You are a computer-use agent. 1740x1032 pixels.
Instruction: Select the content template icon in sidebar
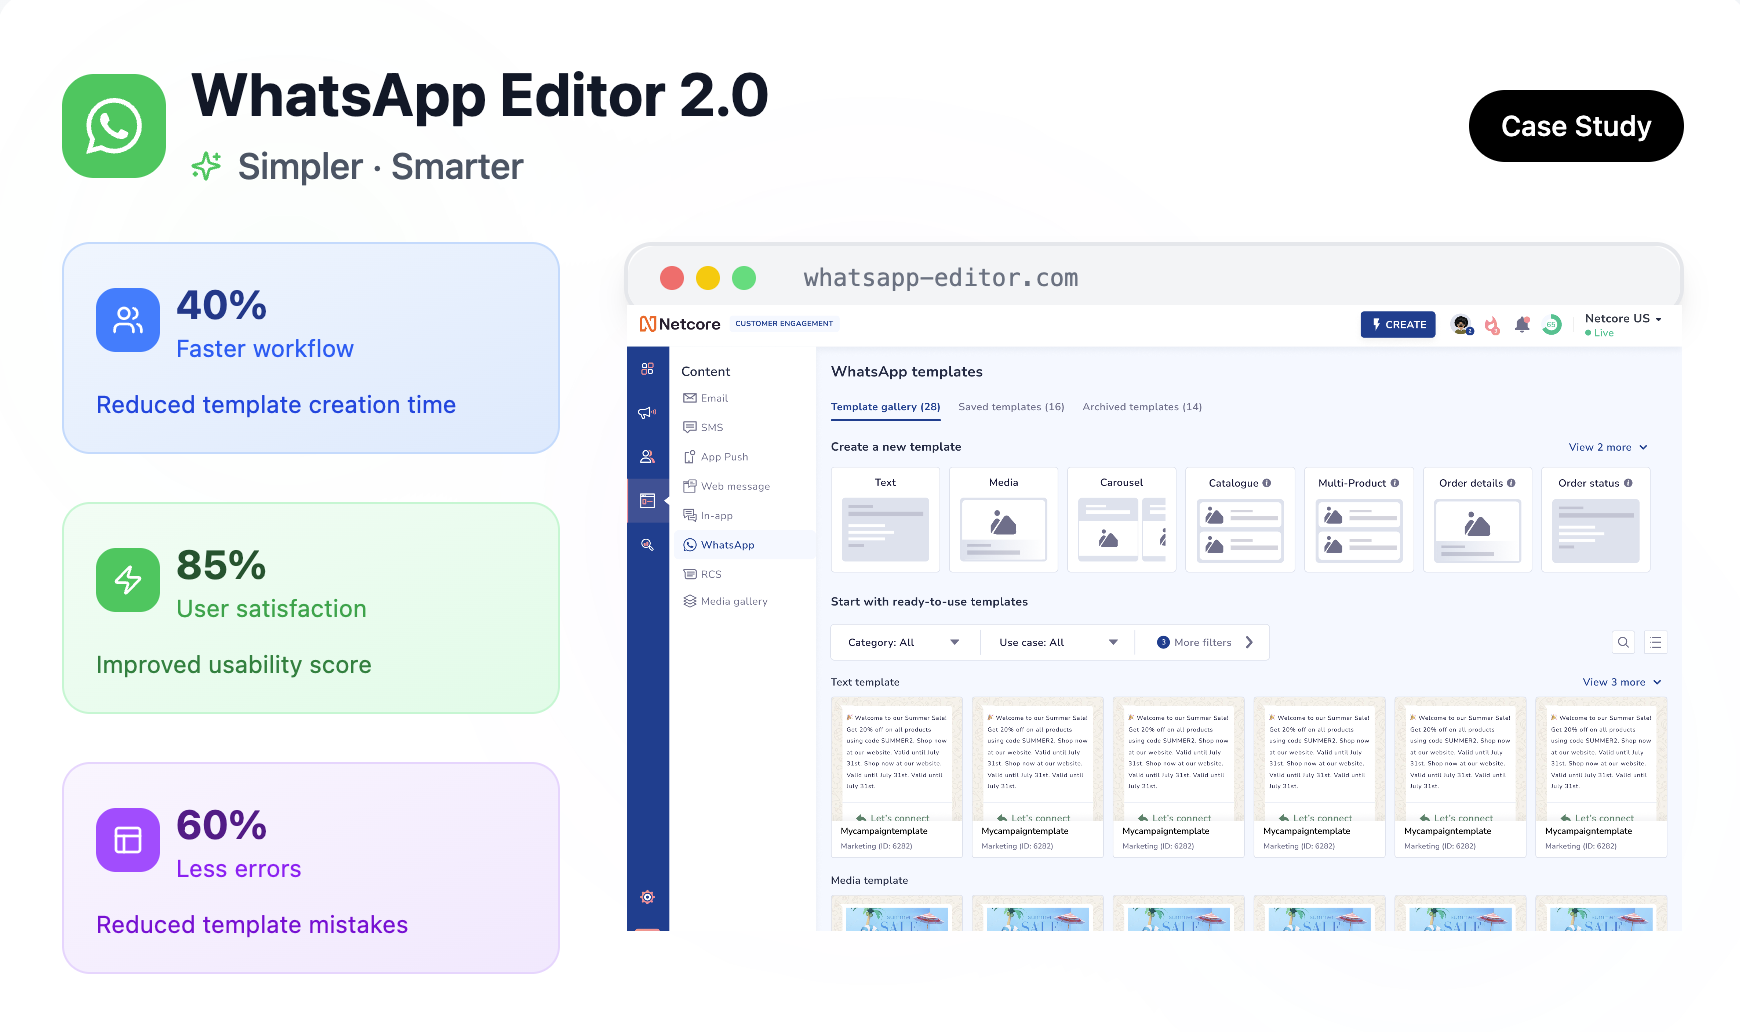[x=647, y=500]
